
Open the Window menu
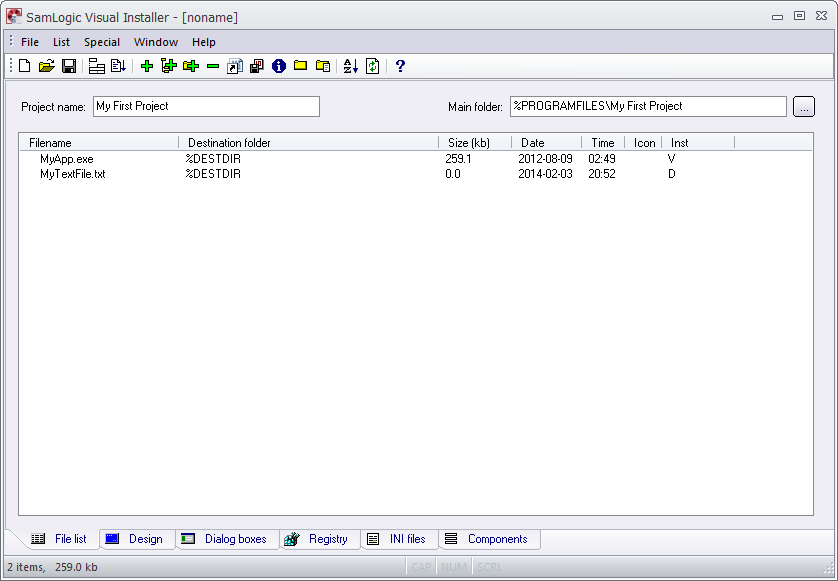click(x=156, y=42)
